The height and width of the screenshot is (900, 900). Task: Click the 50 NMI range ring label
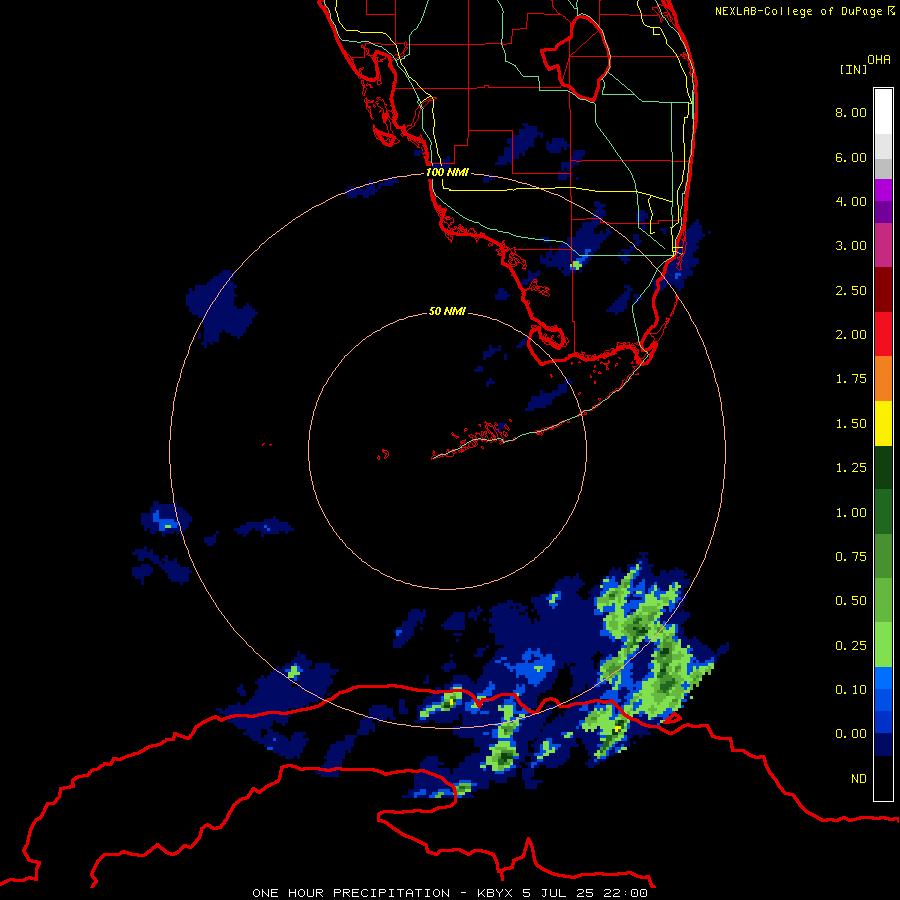coord(447,311)
